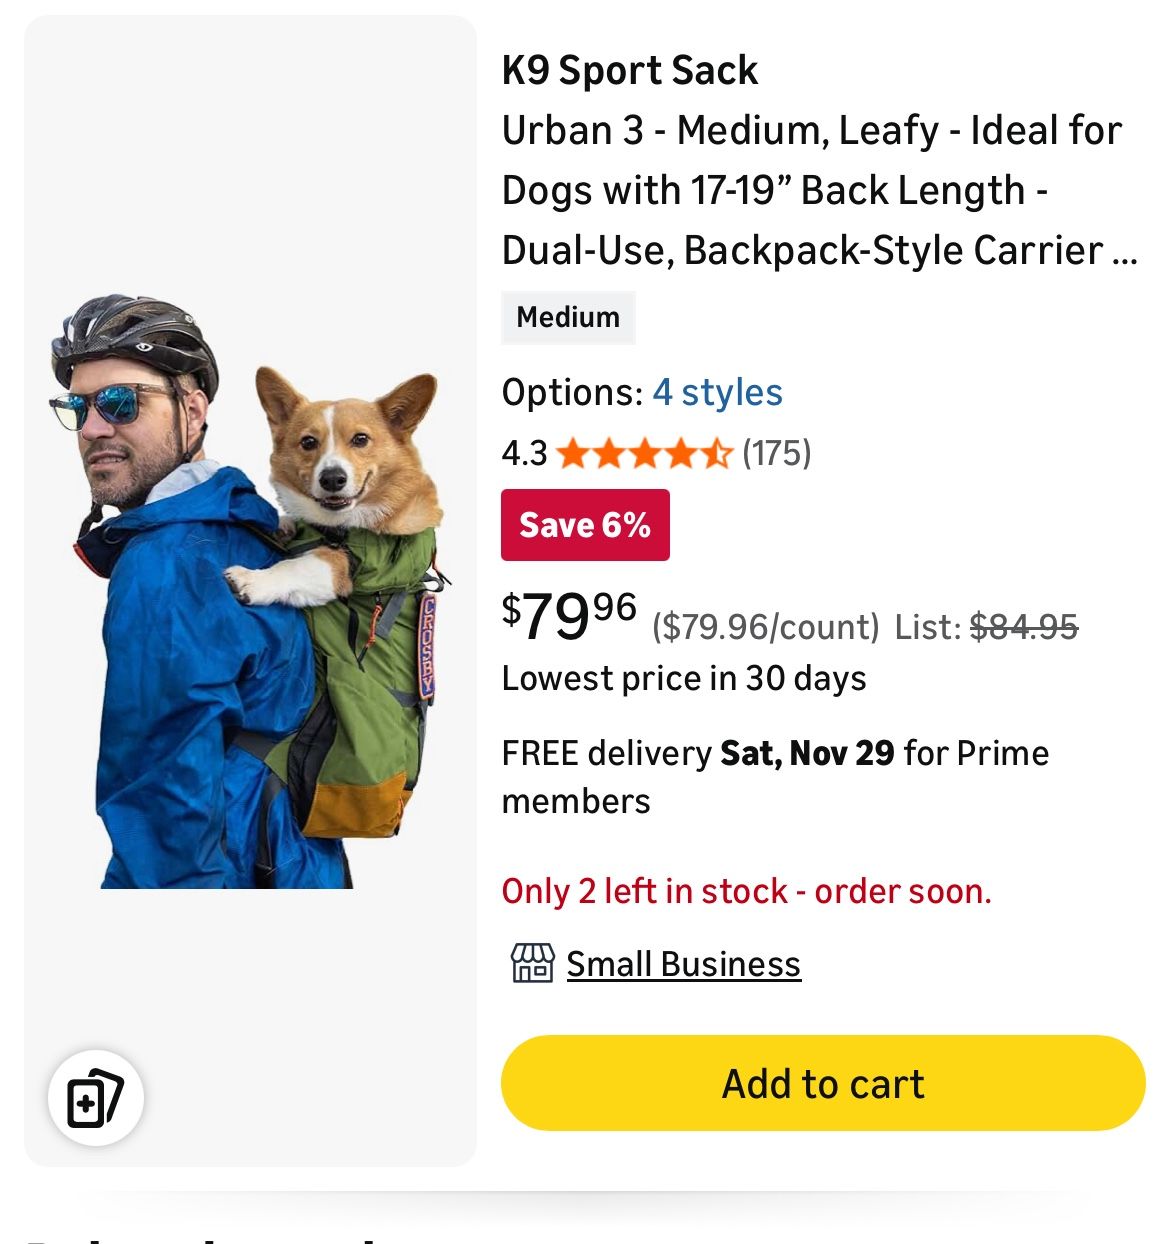Select the Medium size option
This screenshot has height=1244, width=1170.
tap(567, 317)
